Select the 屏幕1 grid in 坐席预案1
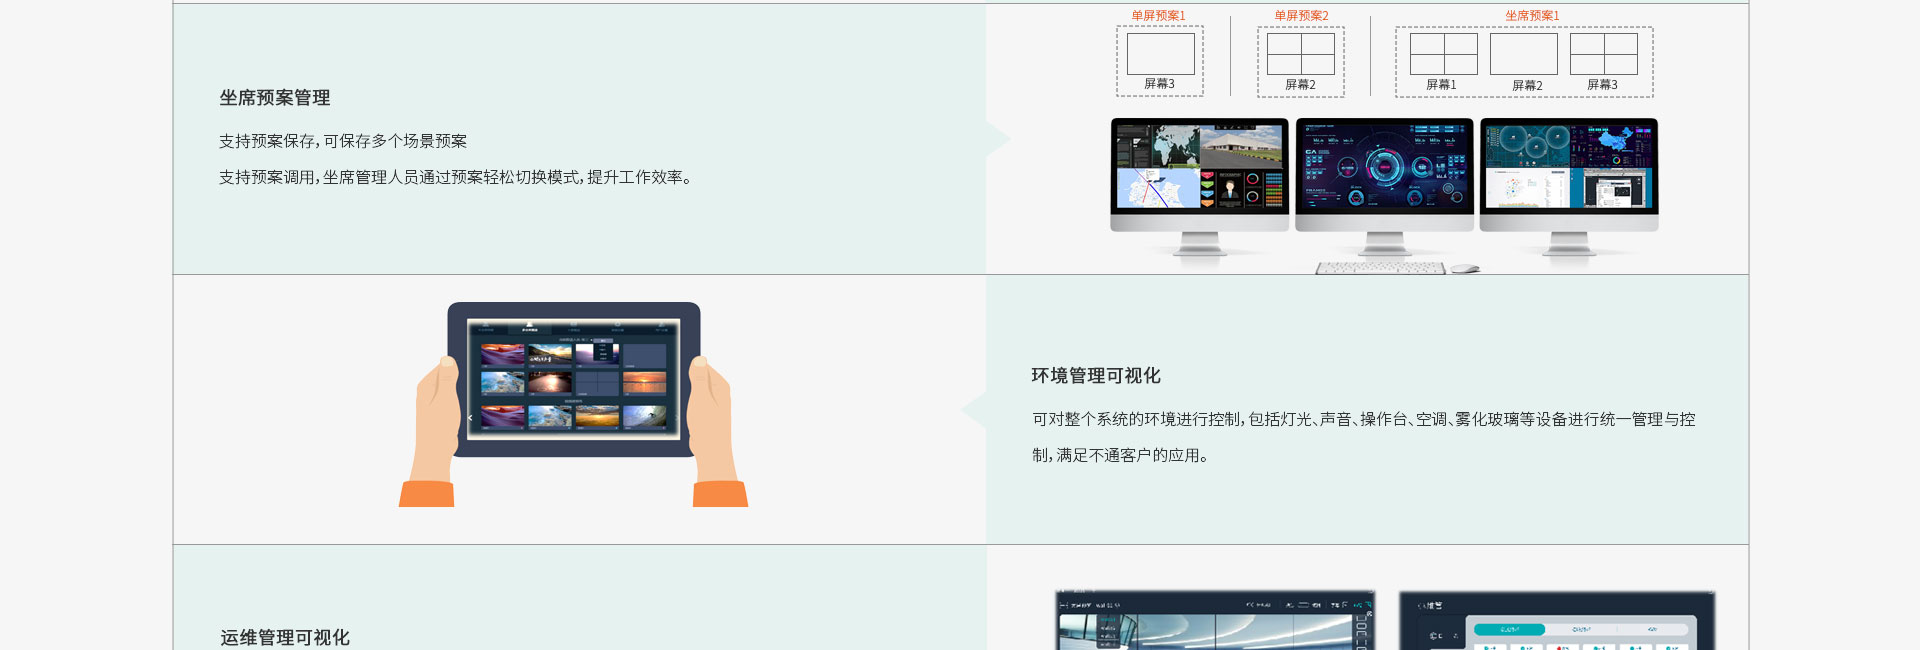The height and width of the screenshot is (650, 1920). [1443, 54]
